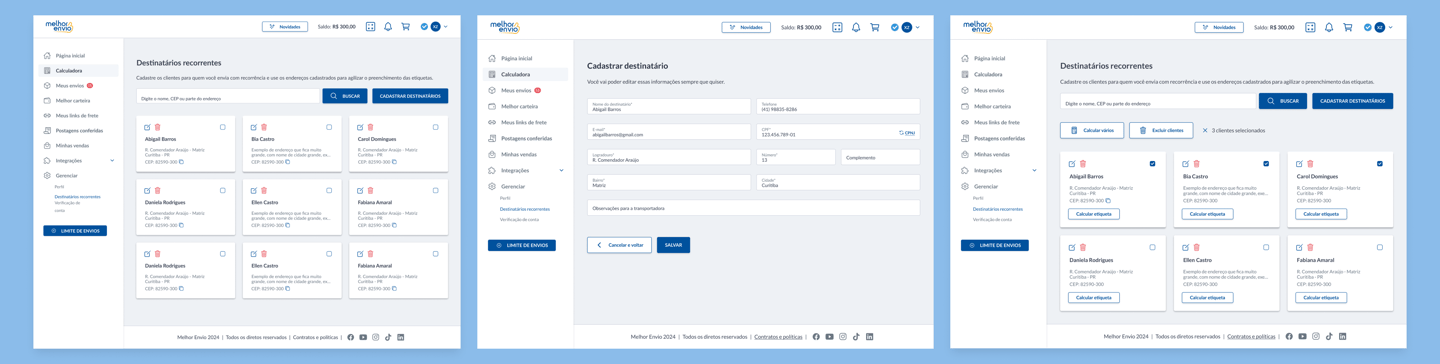Viewport: 1440px width, 364px height.
Task: Uncheck Abigail Barros checkbox in right screen
Action: [1152, 164]
